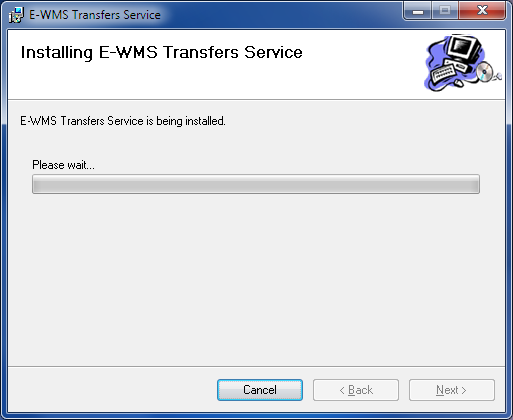Click the 'is being installed' status text
The height and width of the screenshot is (420, 513).
coord(185,121)
